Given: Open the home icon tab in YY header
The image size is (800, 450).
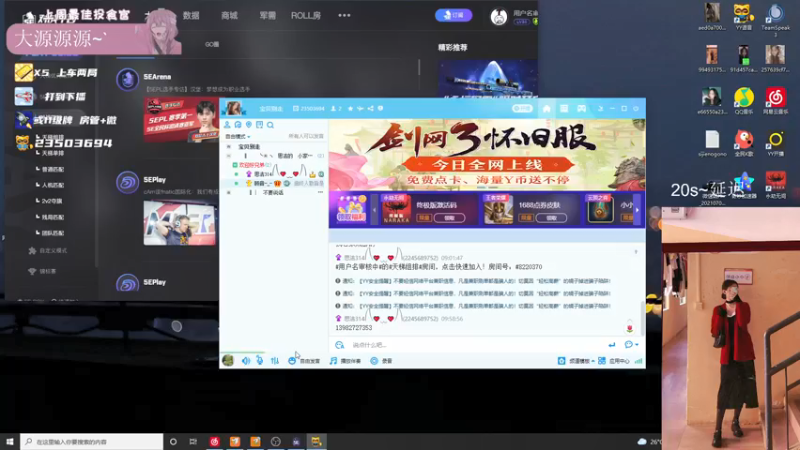Looking at the screenshot, I should point(546,109).
